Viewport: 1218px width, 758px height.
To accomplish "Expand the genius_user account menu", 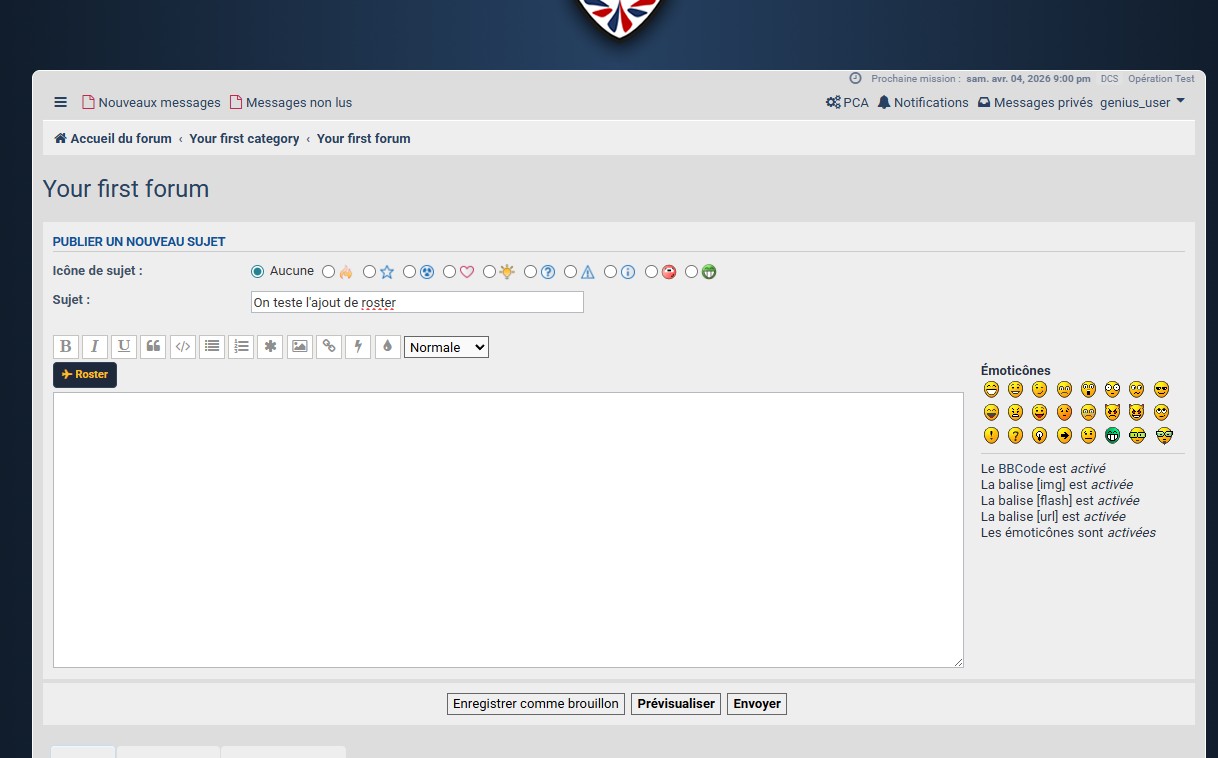I will click(x=1143, y=102).
